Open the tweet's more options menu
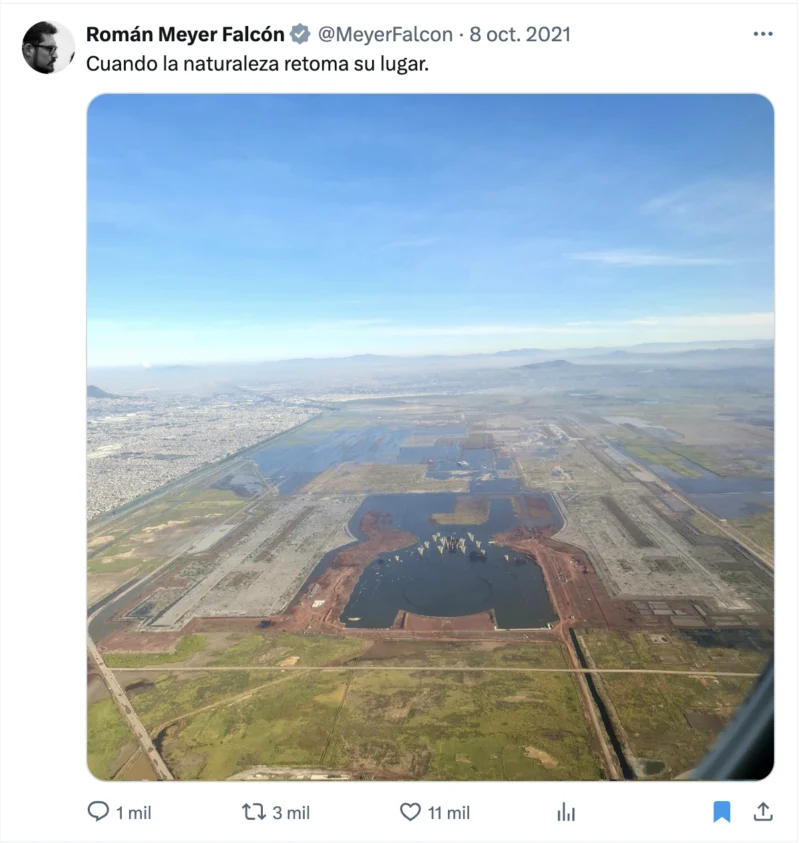This screenshot has width=800, height=843. (x=763, y=34)
